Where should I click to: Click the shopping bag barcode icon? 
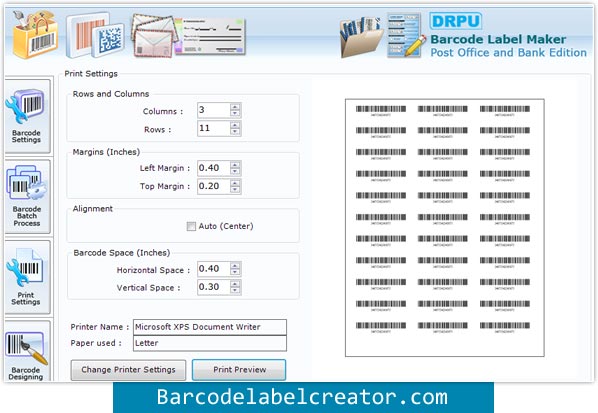(x=34, y=34)
